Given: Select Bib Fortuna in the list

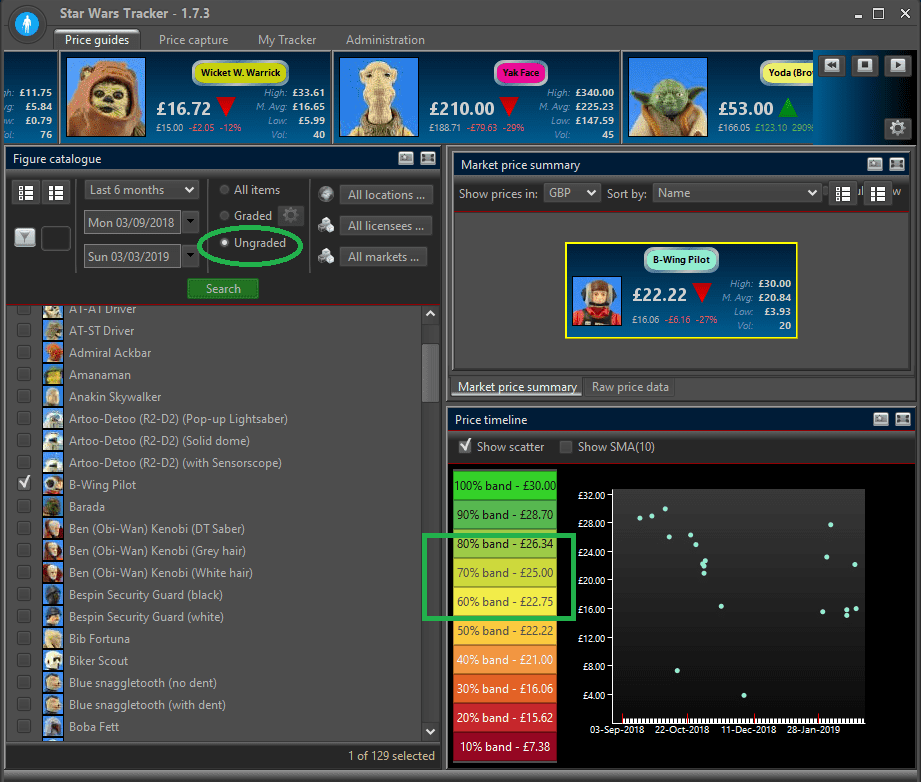Looking at the screenshot, I should pyautogui.click(x=99, y=639).
